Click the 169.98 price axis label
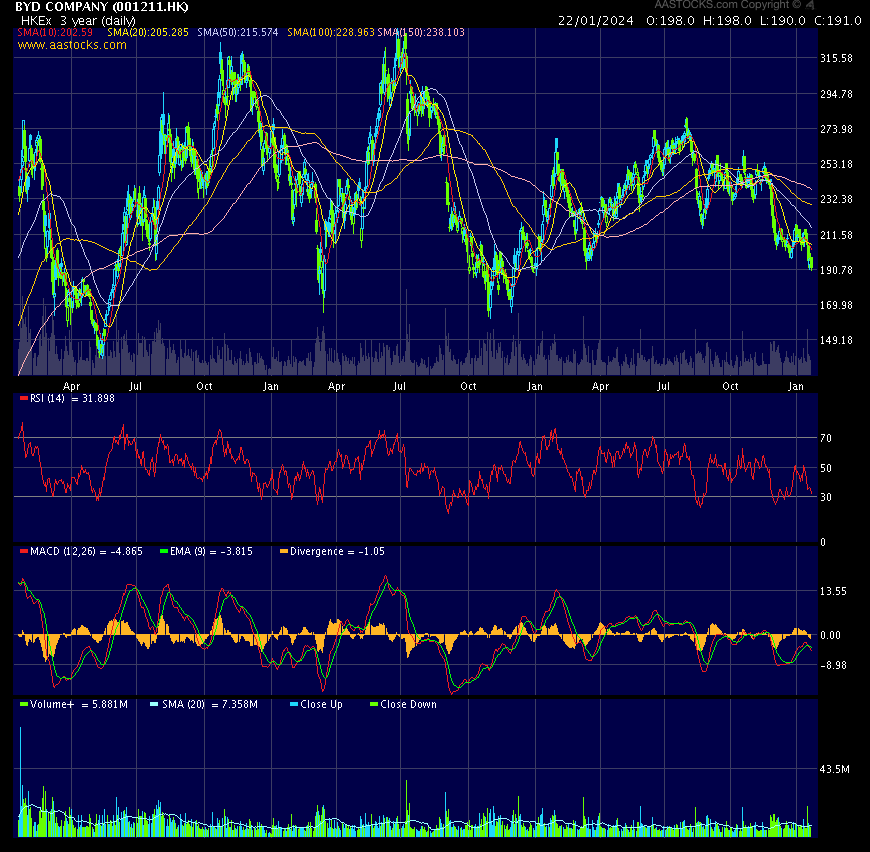 (x=836, y=305)
